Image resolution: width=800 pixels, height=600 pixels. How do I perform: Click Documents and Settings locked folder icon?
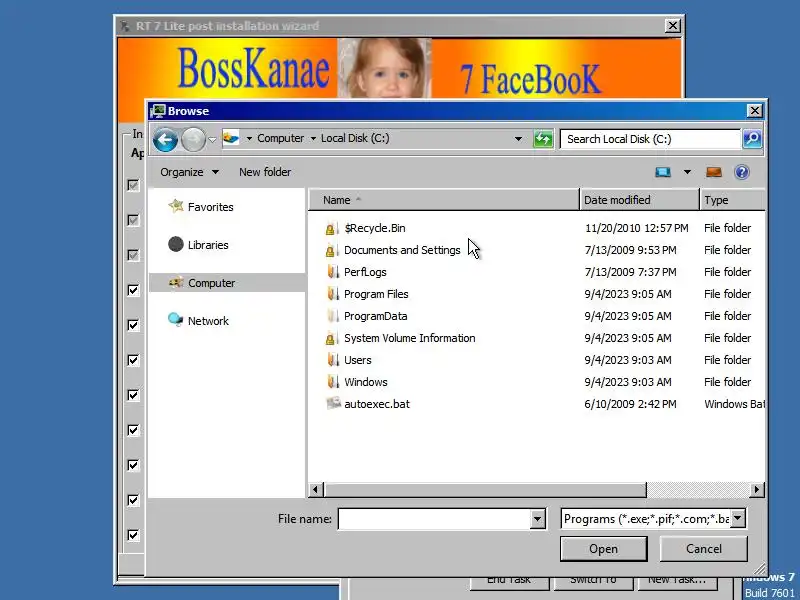[332, 250]
